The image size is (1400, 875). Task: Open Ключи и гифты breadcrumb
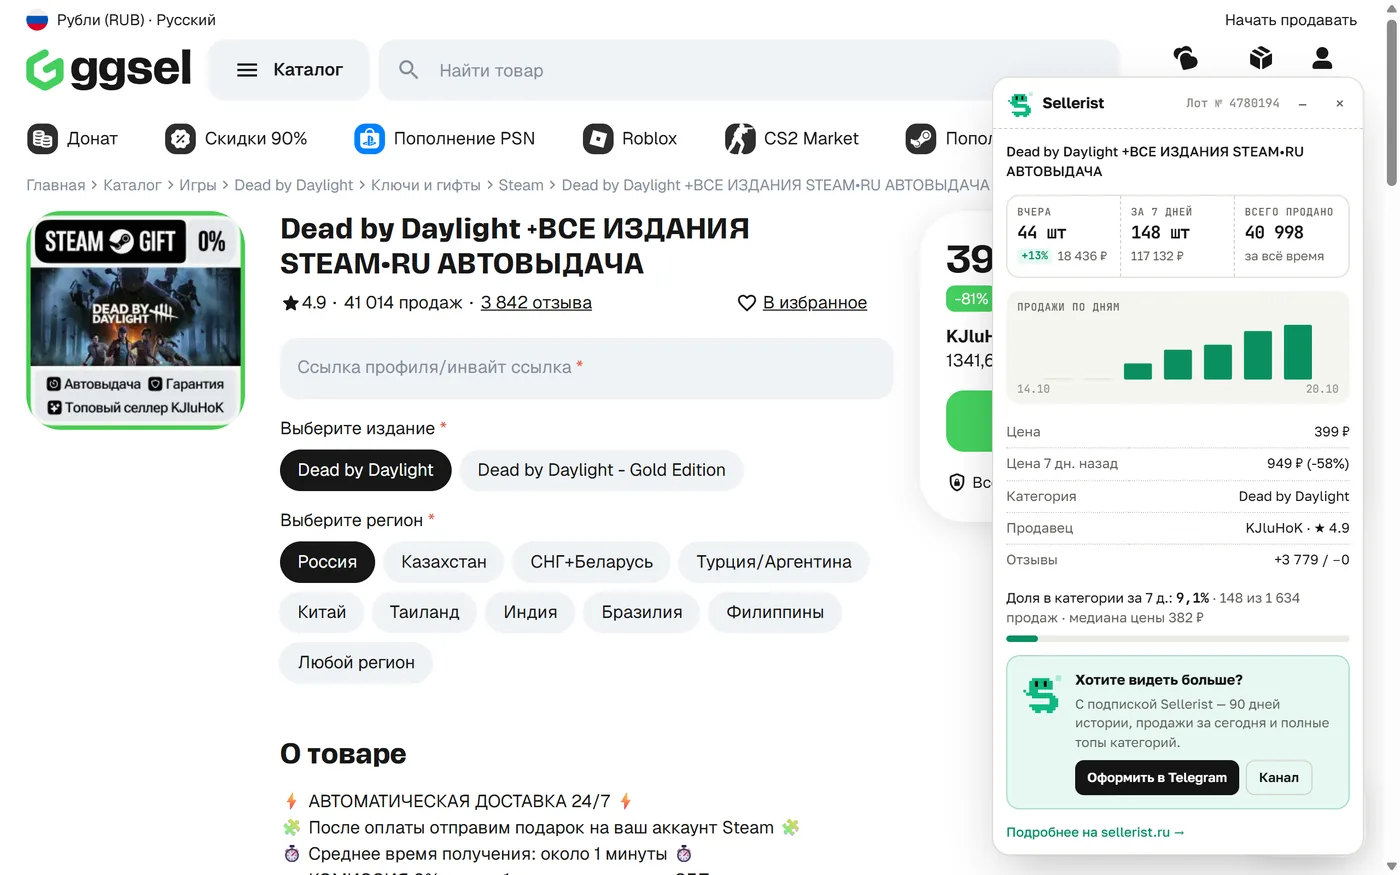click(425, 185)
